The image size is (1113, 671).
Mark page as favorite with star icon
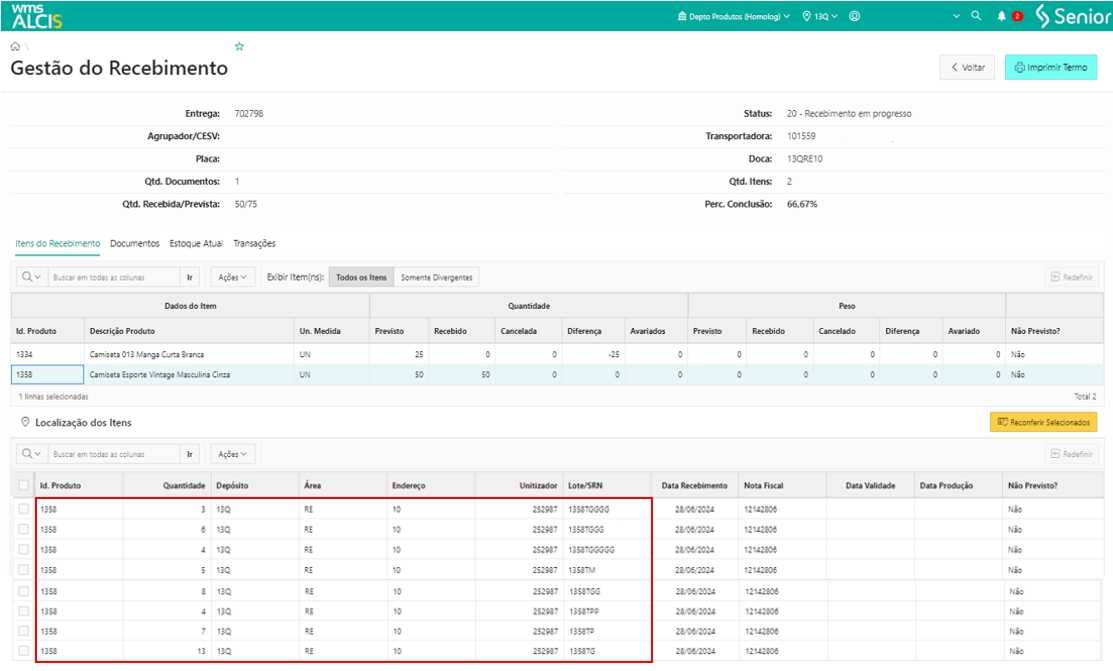(239, 47)
